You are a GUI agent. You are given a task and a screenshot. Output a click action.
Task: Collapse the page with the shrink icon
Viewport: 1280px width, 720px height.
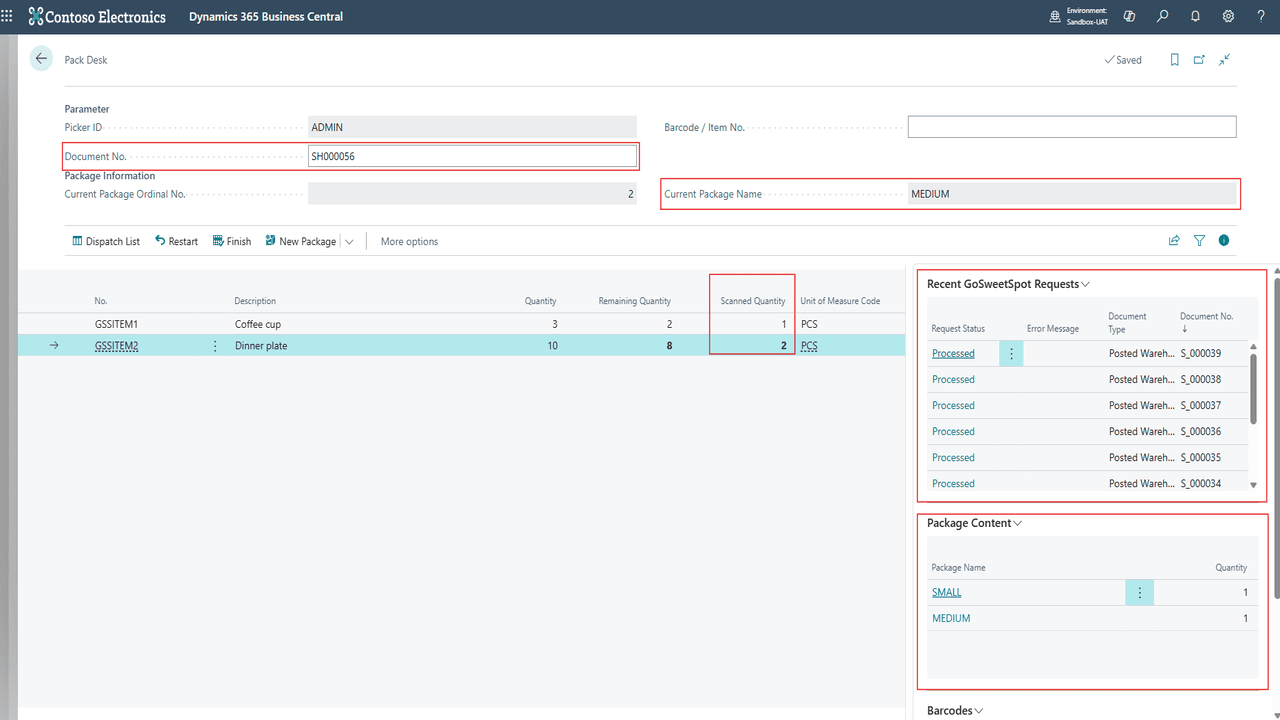(x=1224, y=60)
